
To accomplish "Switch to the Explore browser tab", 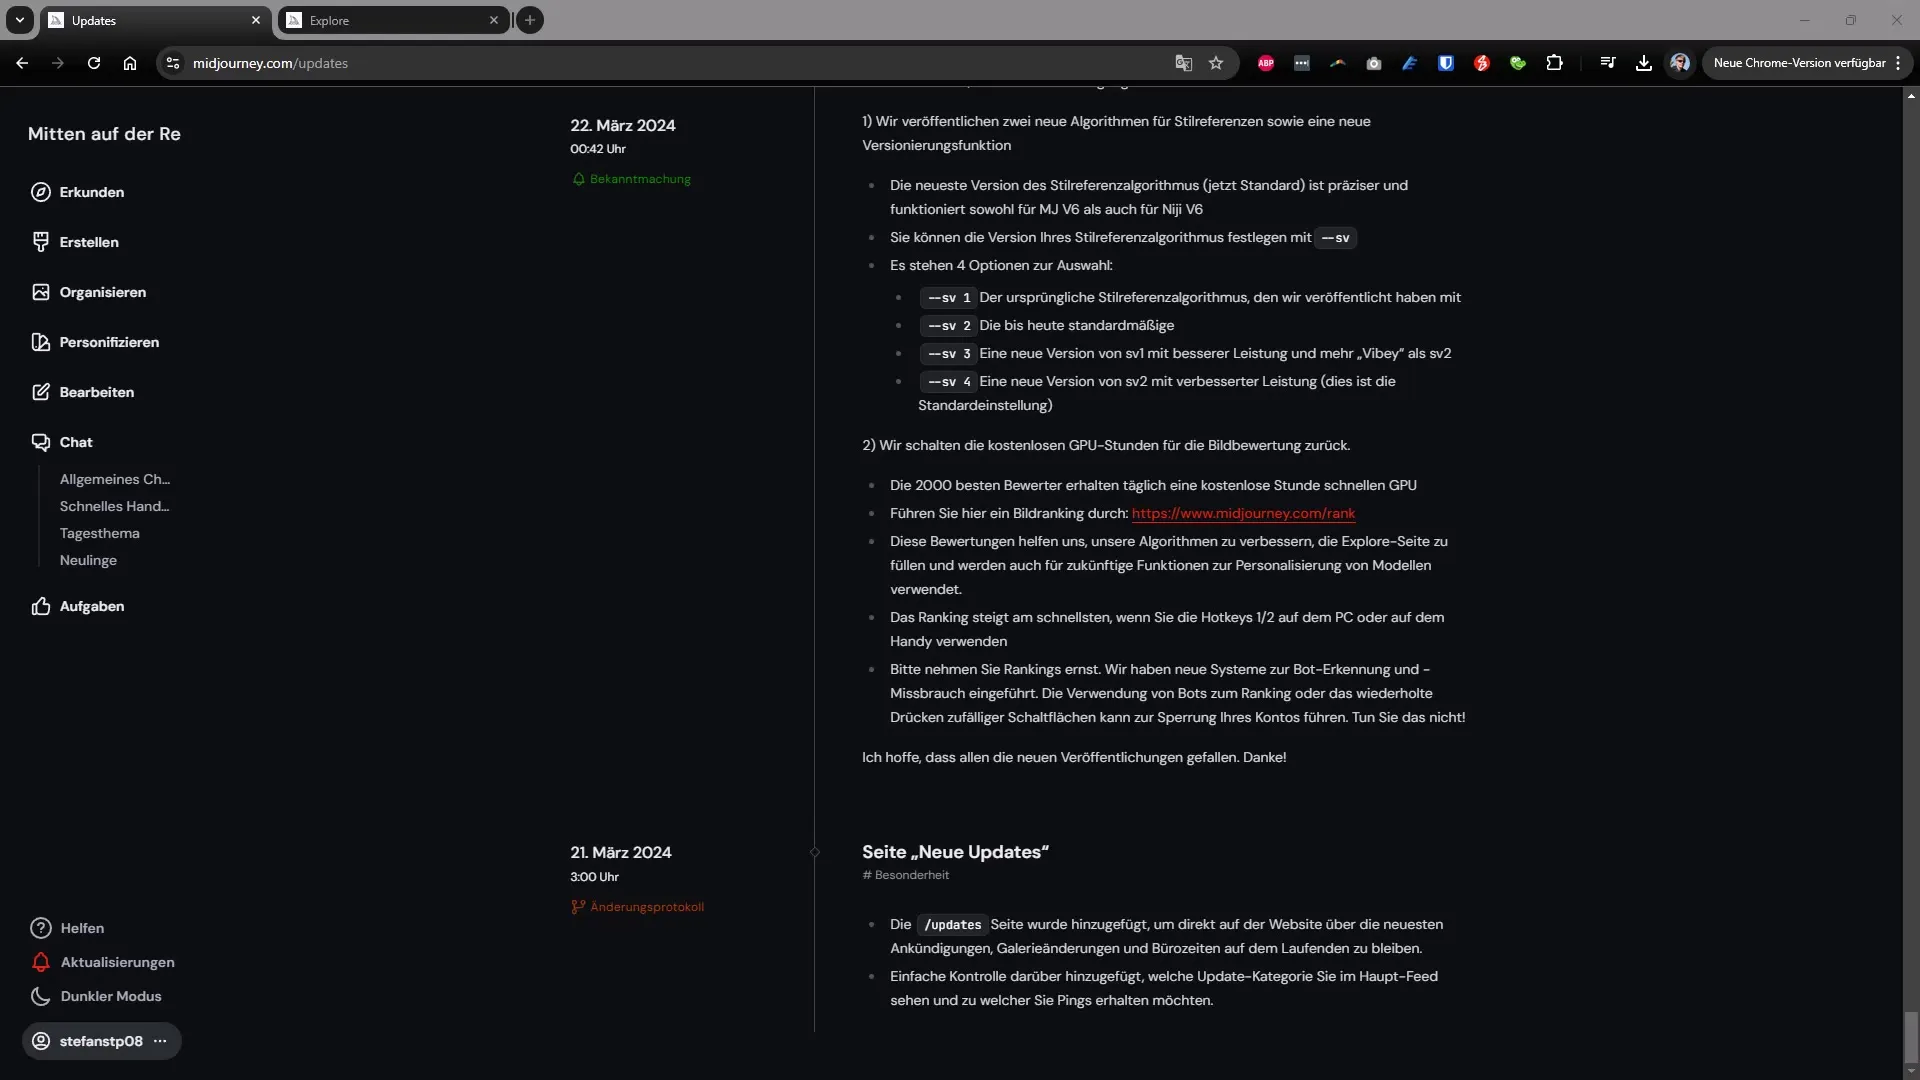I will pyautogui.click(x=392, y=20).
